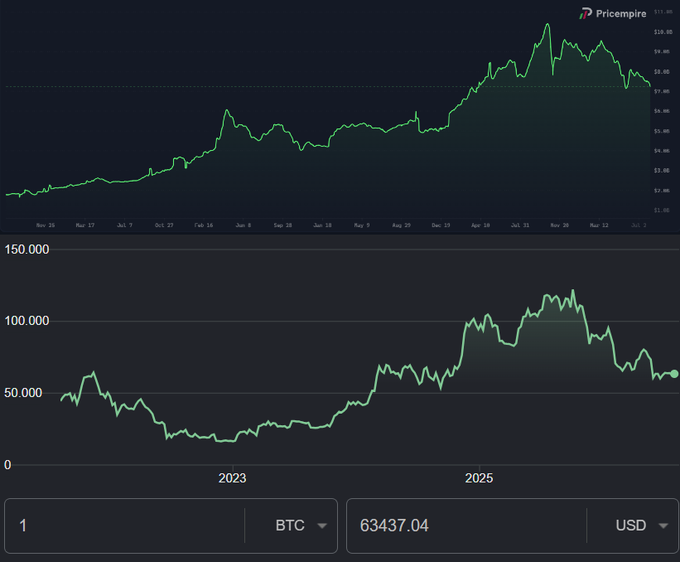Click the 100.000 axis label
The height and width of the screenshot is (562, 680).
pyautogui.click(x=26, y=321)
